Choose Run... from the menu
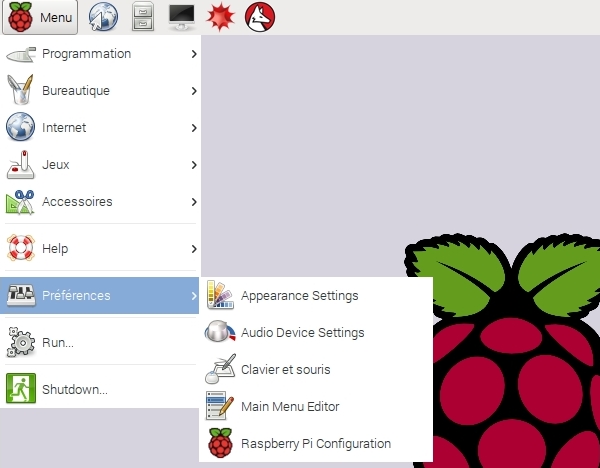 (x=99, y=342)
